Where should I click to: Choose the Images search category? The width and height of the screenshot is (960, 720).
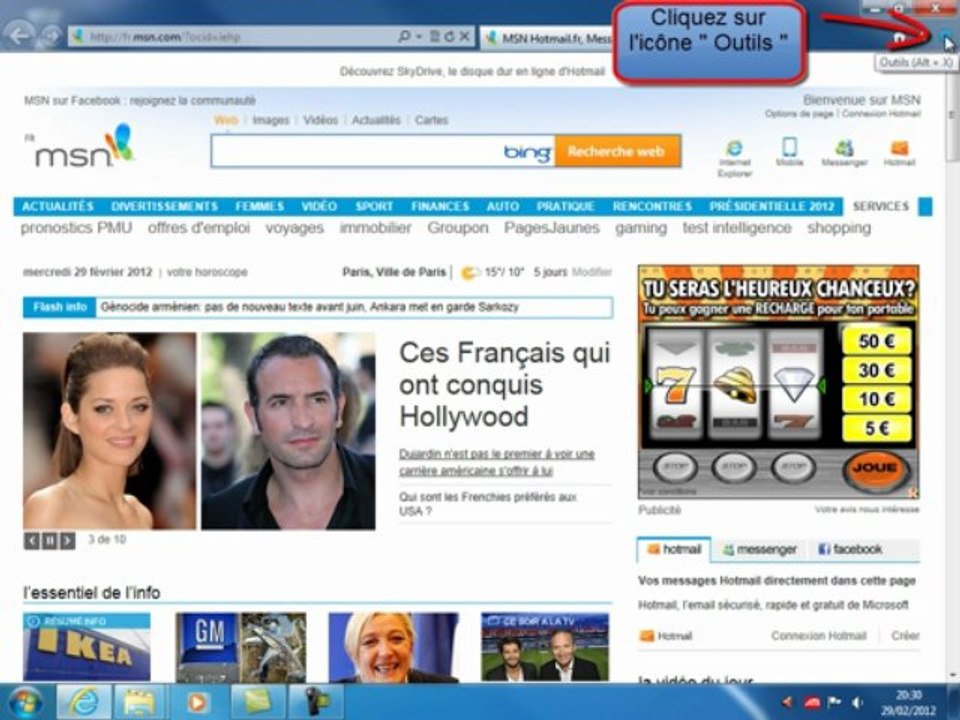pyautogui.click(x=271, y=120)
